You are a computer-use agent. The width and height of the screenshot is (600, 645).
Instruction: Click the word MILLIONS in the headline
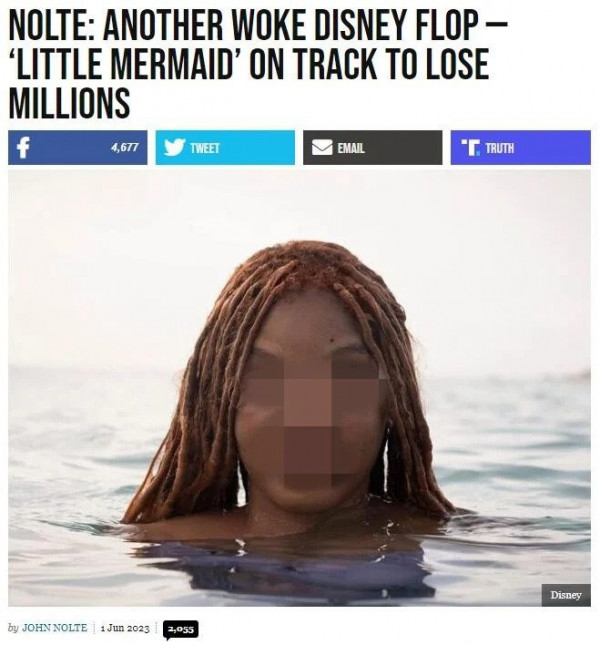click(x=69, y=102)
